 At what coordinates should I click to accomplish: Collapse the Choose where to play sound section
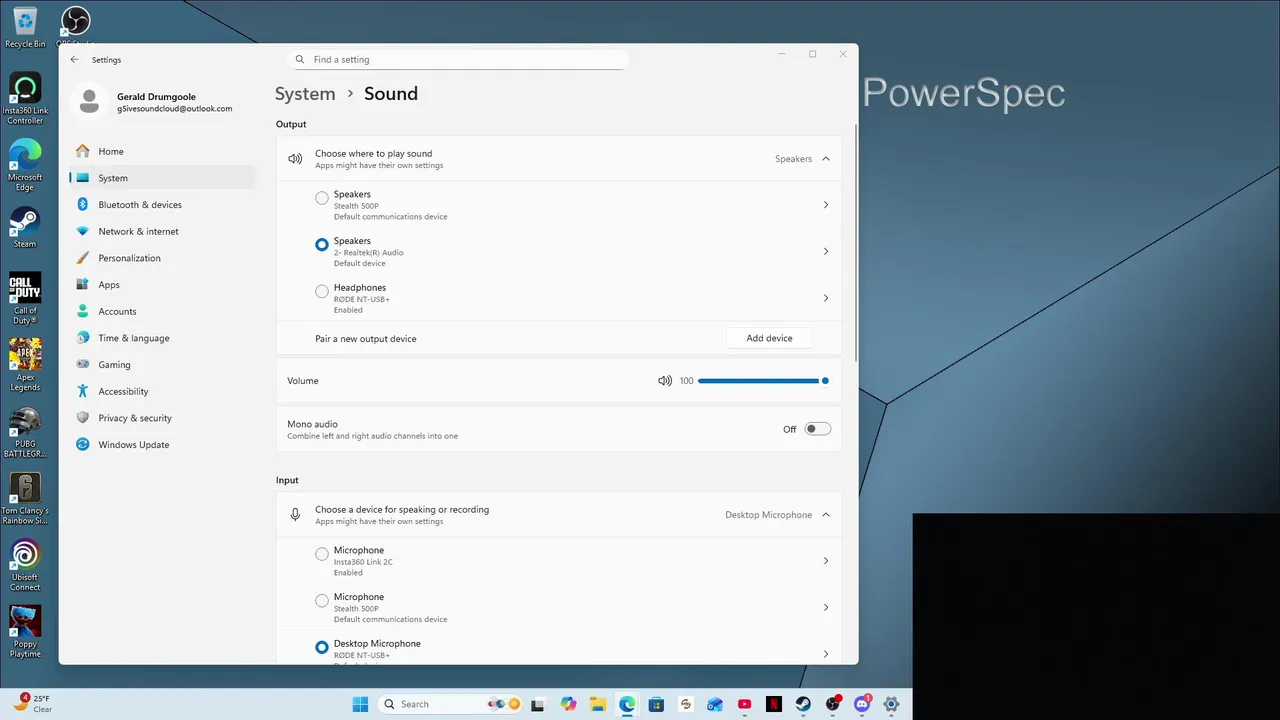[x=826, y=159]
